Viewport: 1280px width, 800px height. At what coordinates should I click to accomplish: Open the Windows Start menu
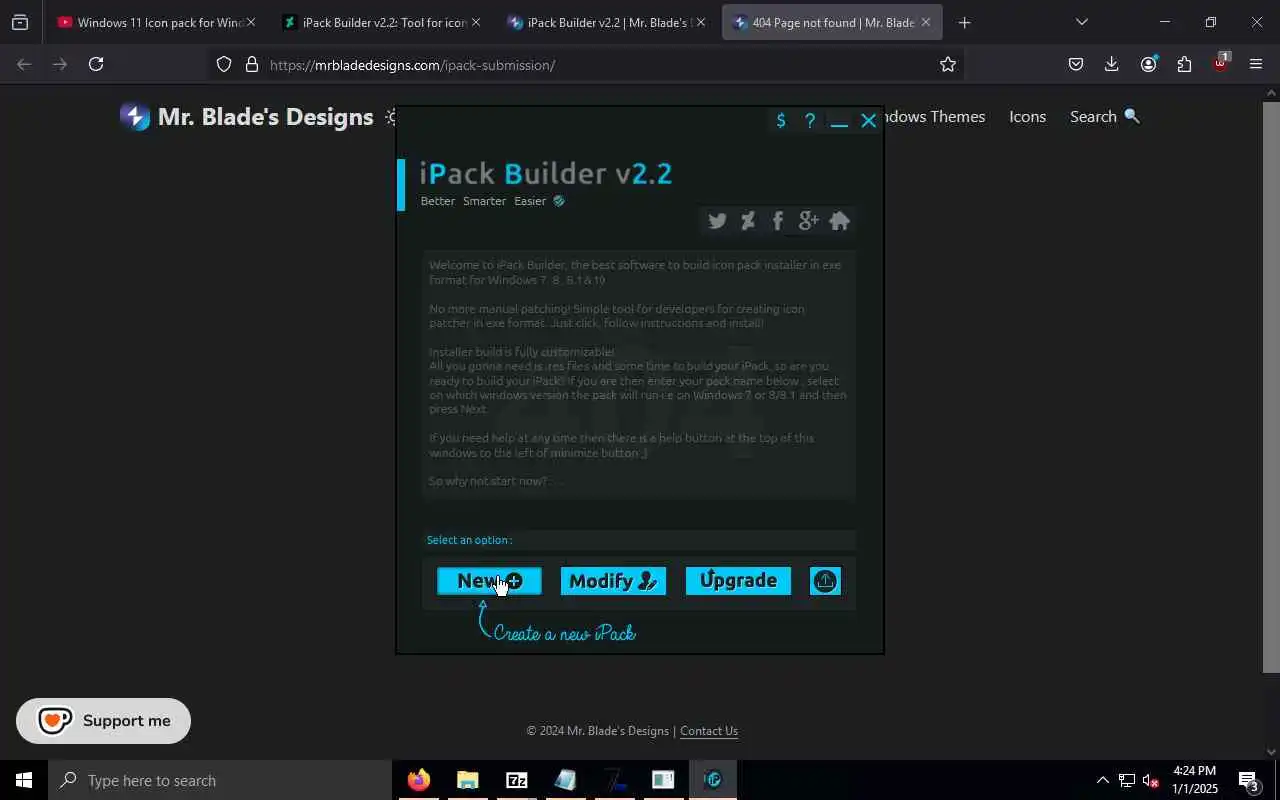click(x=24, y=780)
